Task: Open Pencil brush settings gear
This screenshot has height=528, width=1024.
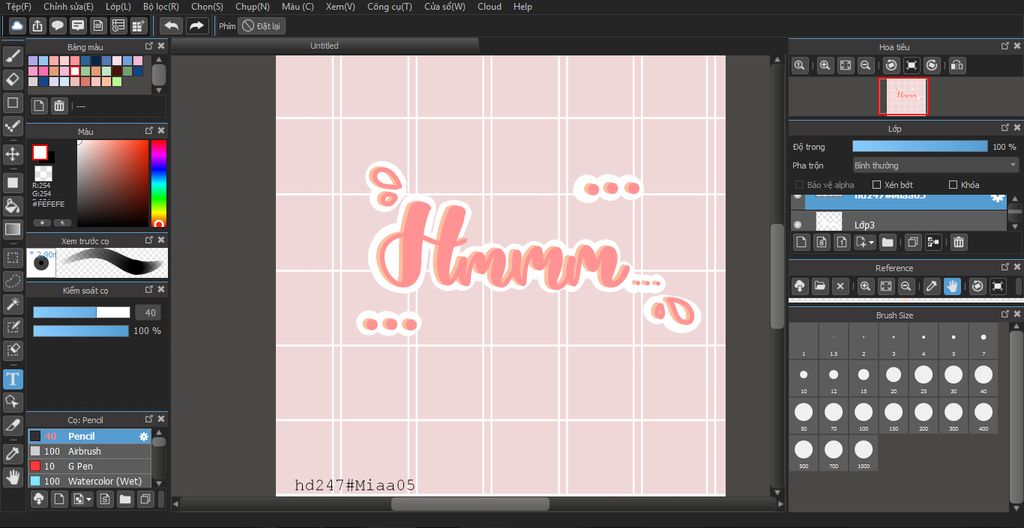Action: pyautogui.click(x=144, y=437)
